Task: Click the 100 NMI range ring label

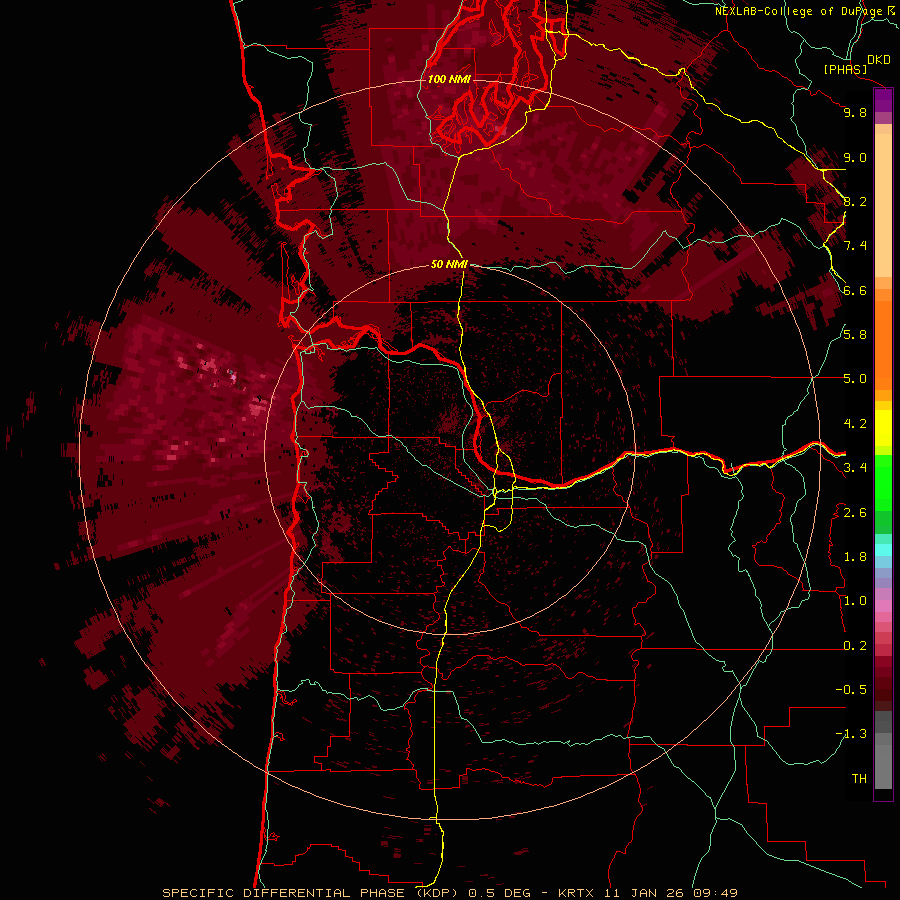Action: [x=449, y=79]
